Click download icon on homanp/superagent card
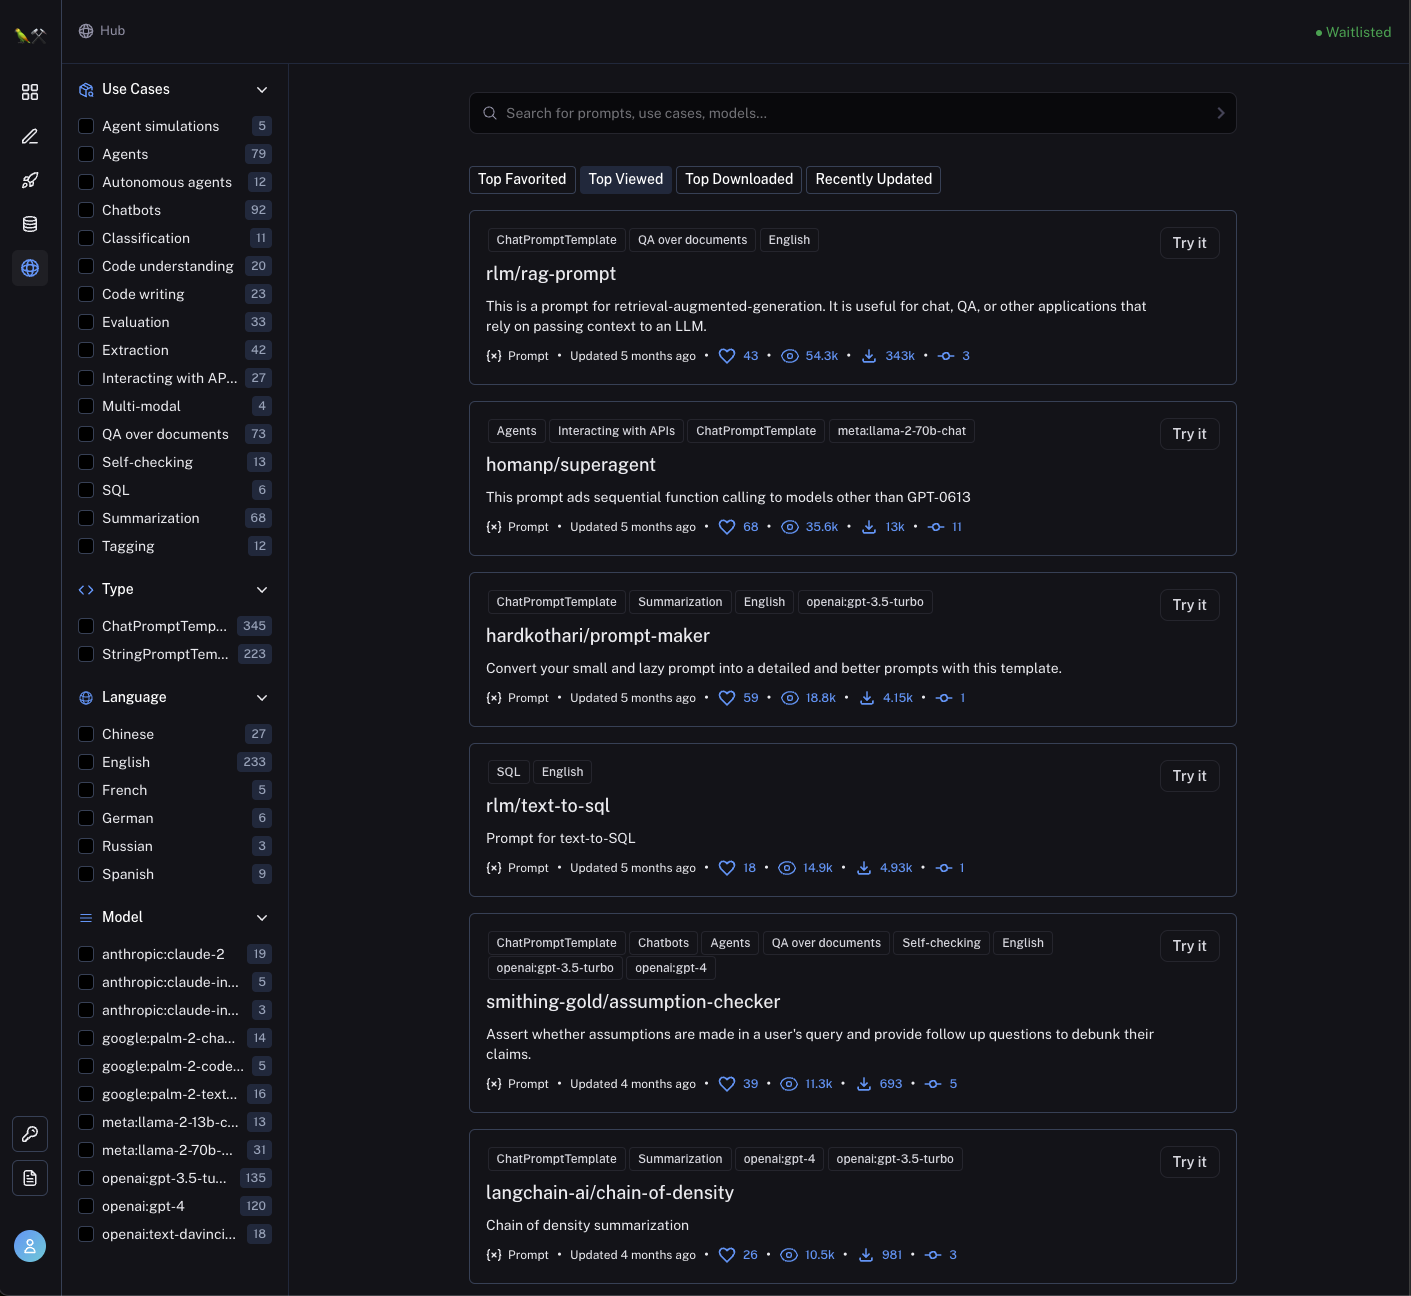This screenshot has height=1296, width=1411. [x=869, y=527]
